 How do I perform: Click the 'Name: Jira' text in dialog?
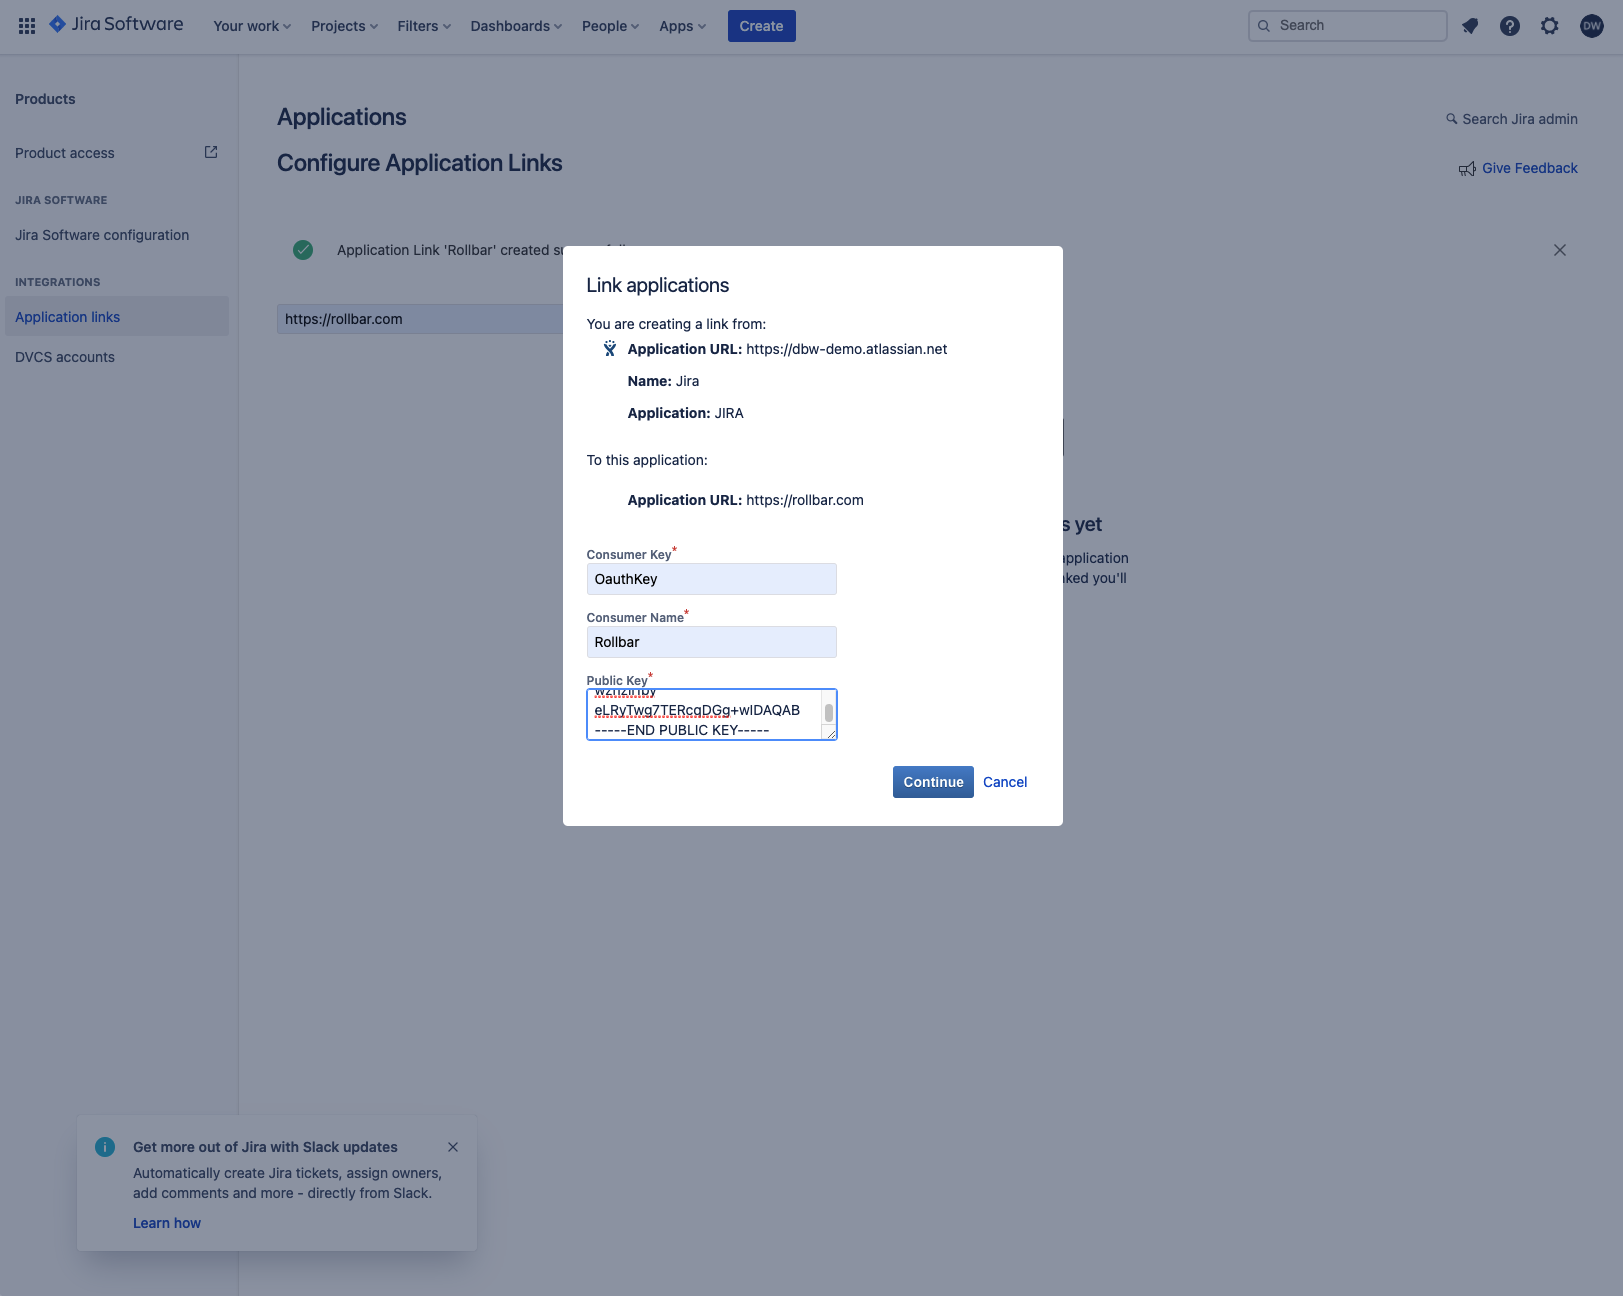pos(664,381)
